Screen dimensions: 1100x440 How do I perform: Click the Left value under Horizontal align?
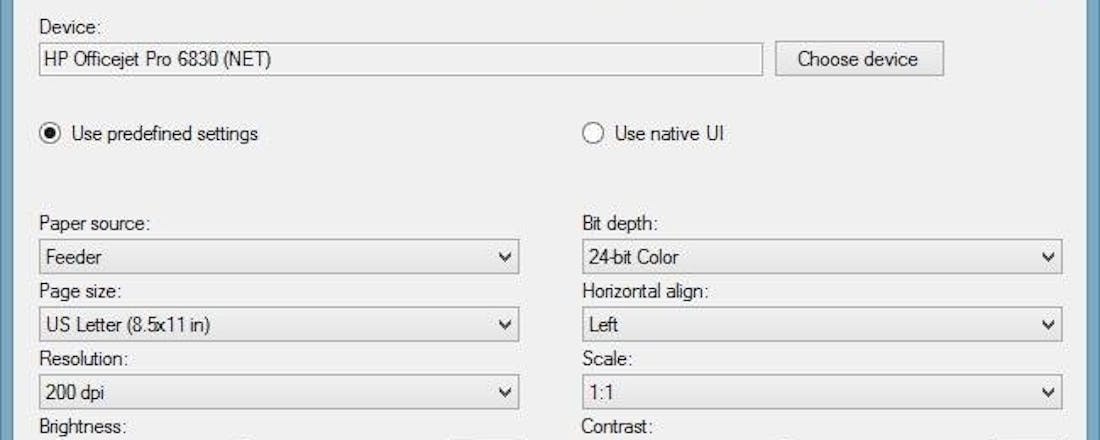point(603,324)
